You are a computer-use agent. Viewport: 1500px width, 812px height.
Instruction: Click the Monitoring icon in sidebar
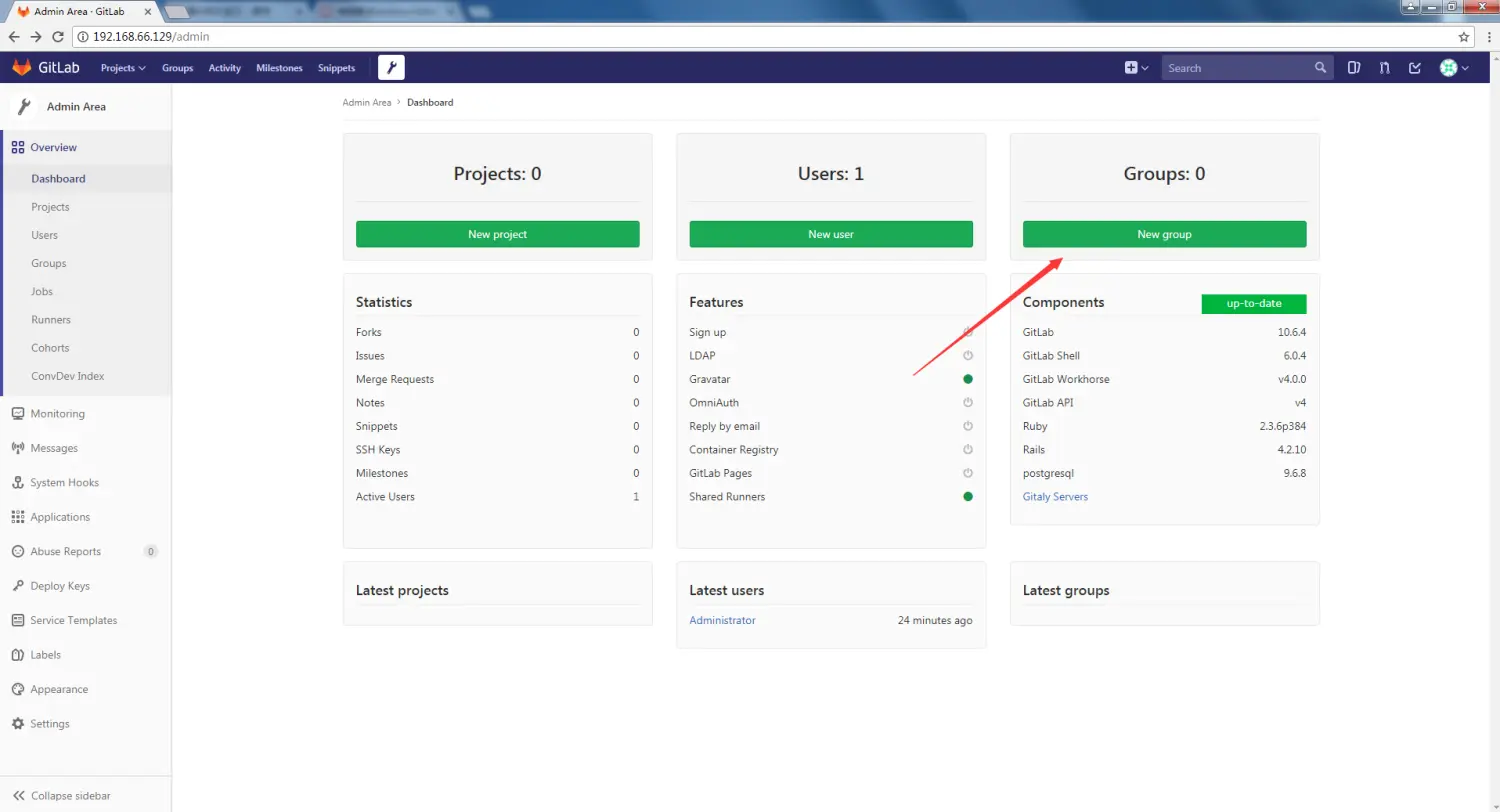click(x=17, y=414)
